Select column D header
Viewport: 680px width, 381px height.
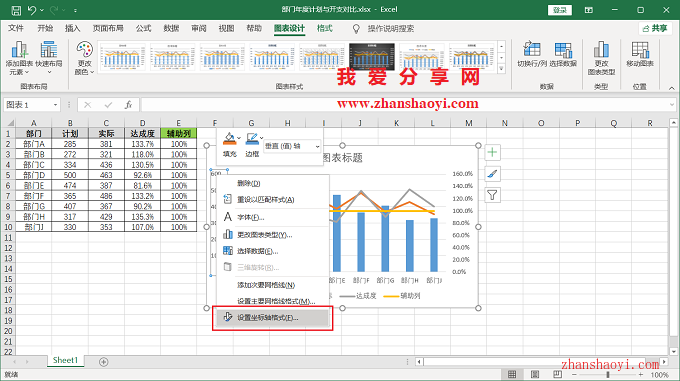142,123
